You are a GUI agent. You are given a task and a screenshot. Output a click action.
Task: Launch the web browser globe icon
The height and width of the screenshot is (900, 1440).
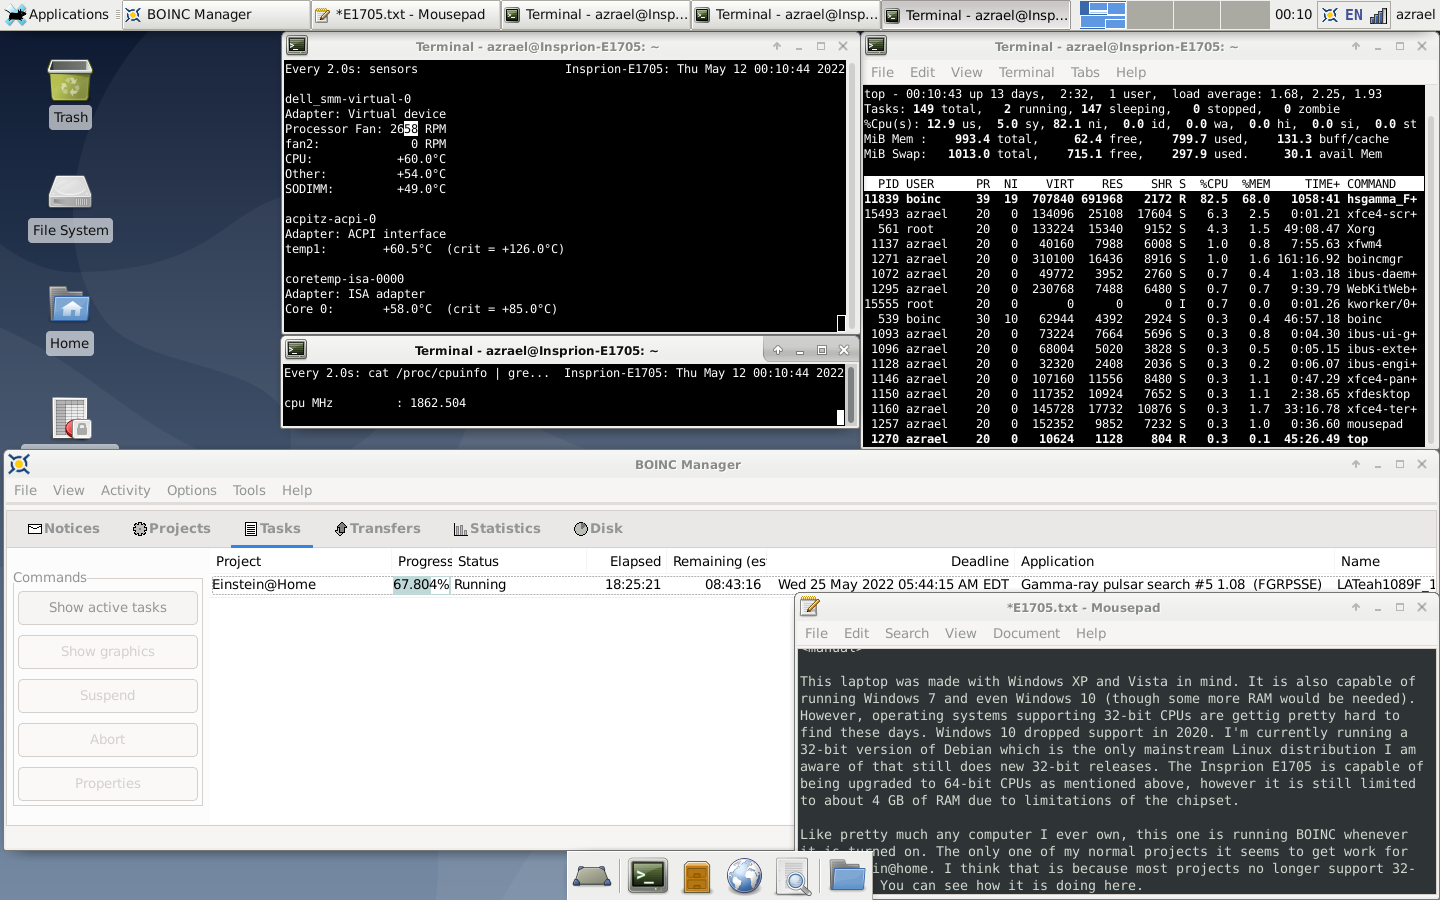pyautogui.click(x=744, y=877)
